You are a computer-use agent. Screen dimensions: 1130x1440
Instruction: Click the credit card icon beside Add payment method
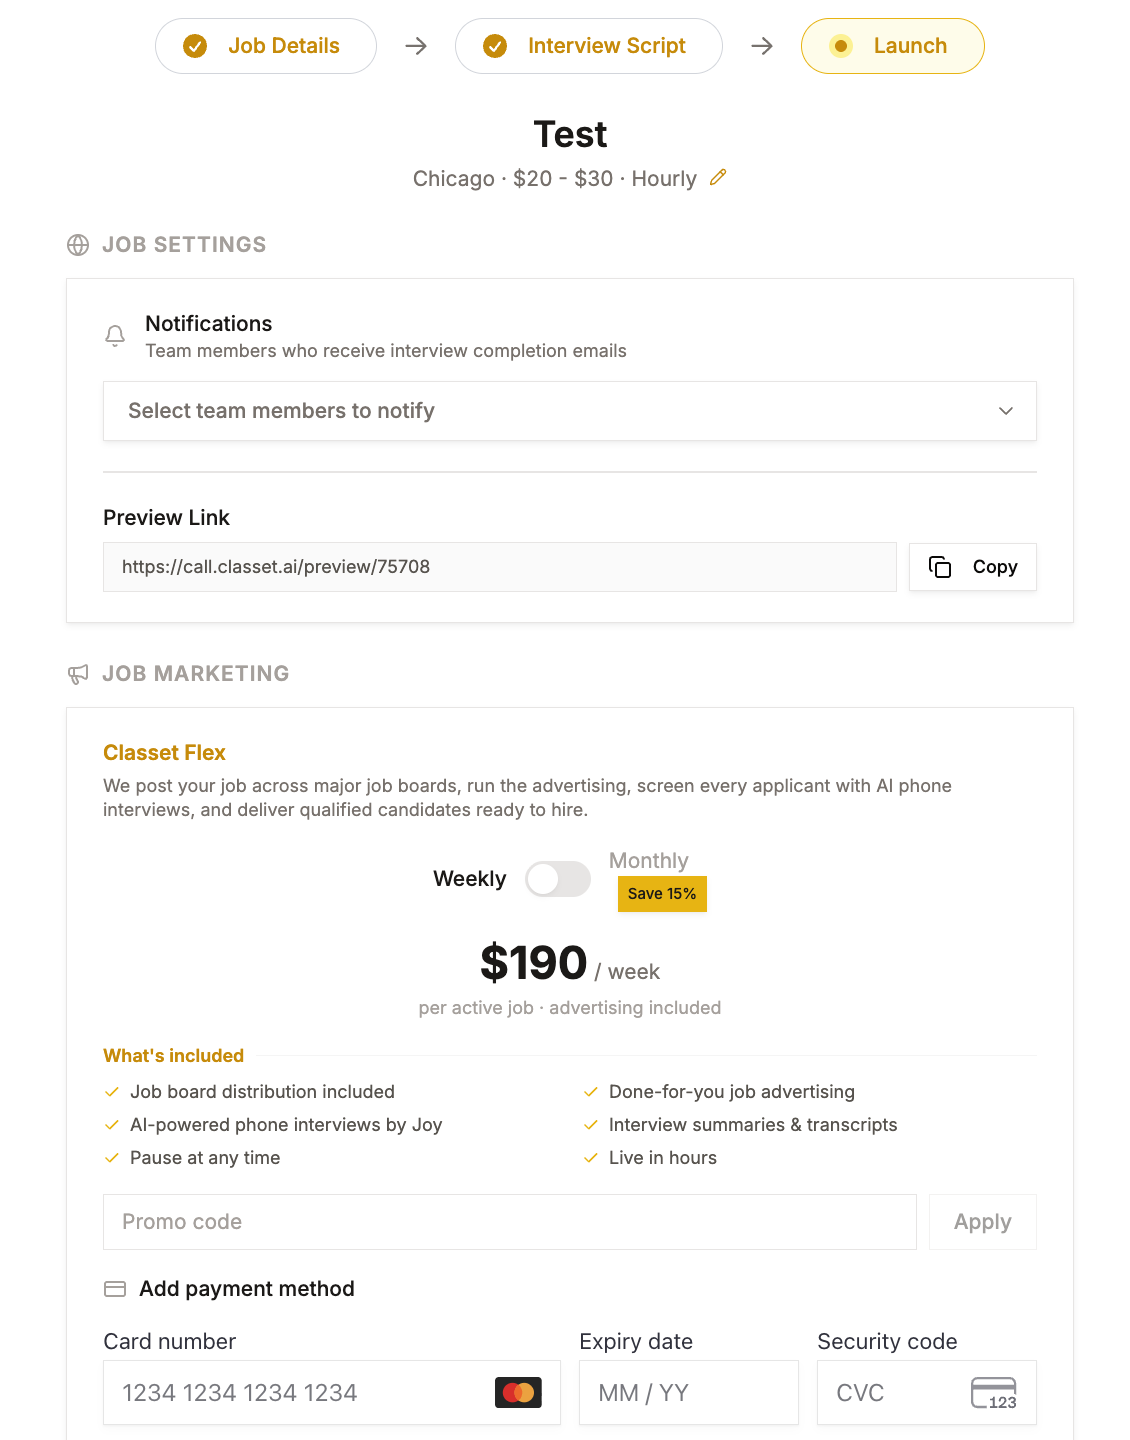115,1289
